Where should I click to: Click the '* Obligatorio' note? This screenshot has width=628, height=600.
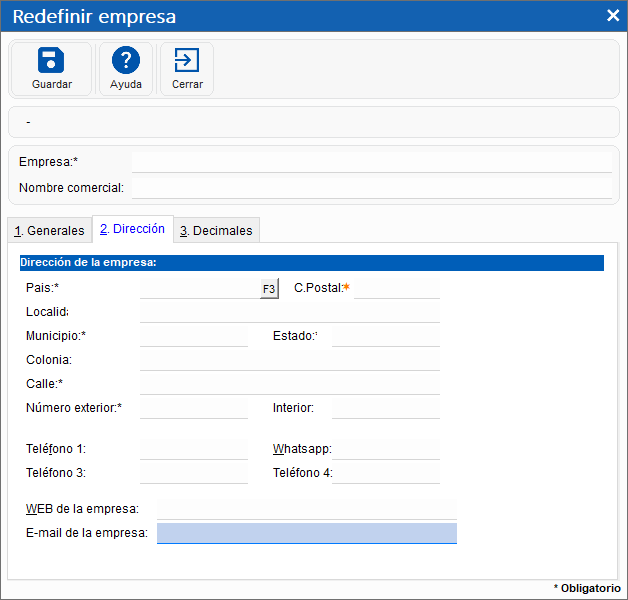587,588
